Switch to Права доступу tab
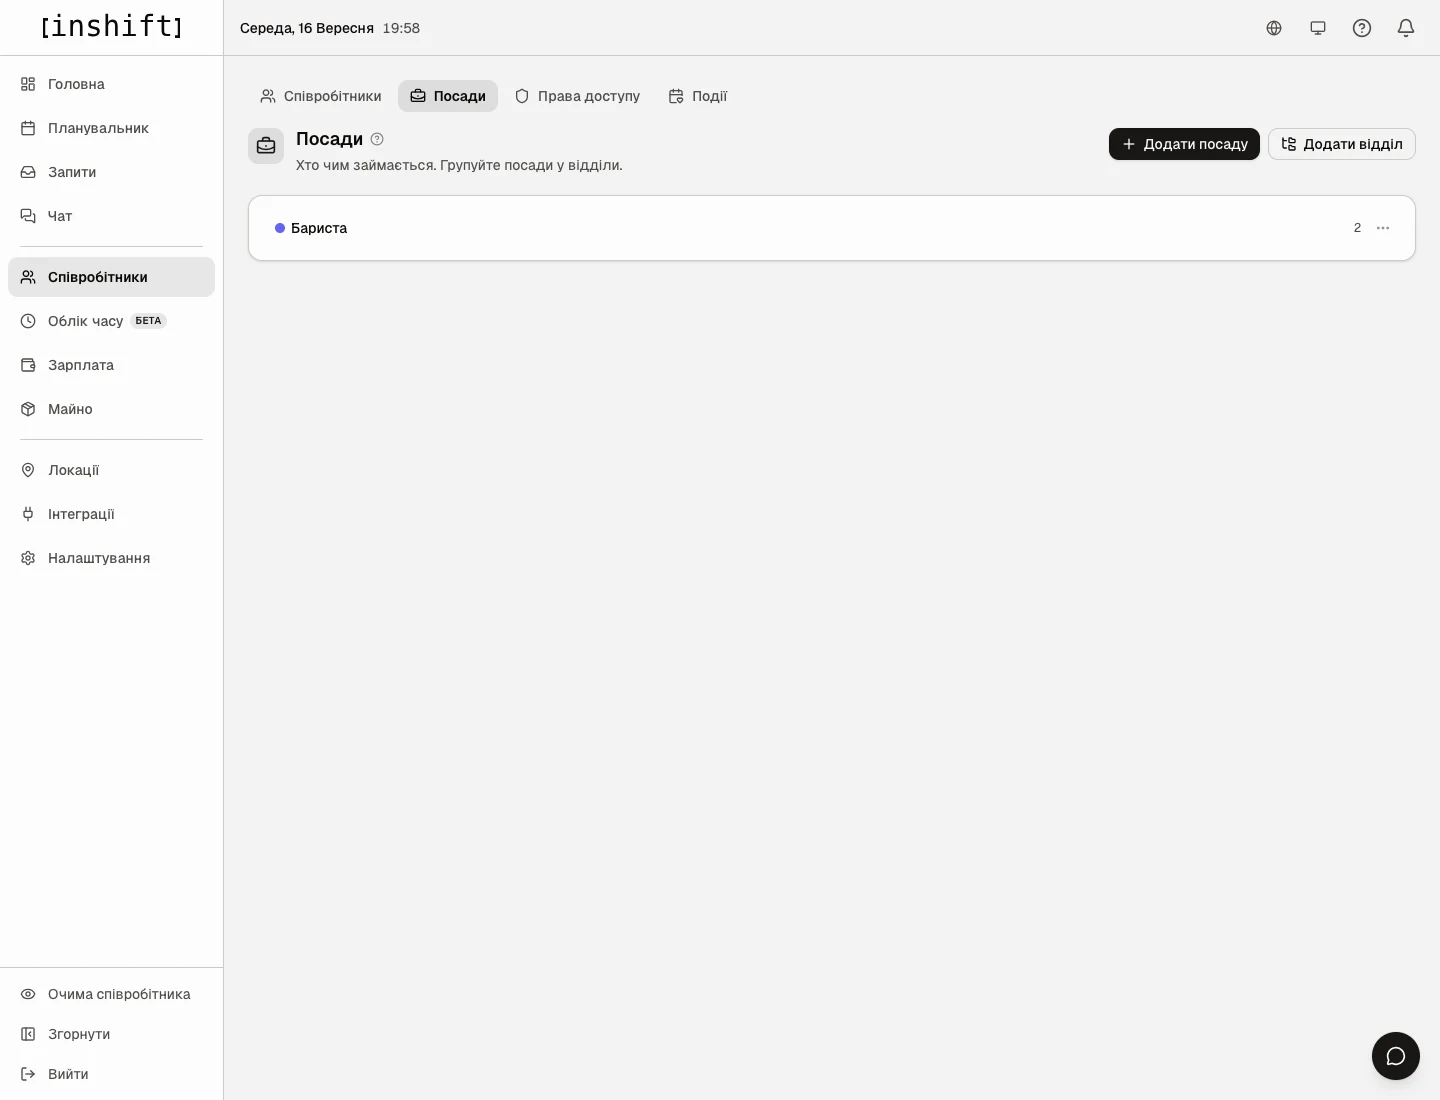Screen dimensions: 1440x1100 coord(577,96)
